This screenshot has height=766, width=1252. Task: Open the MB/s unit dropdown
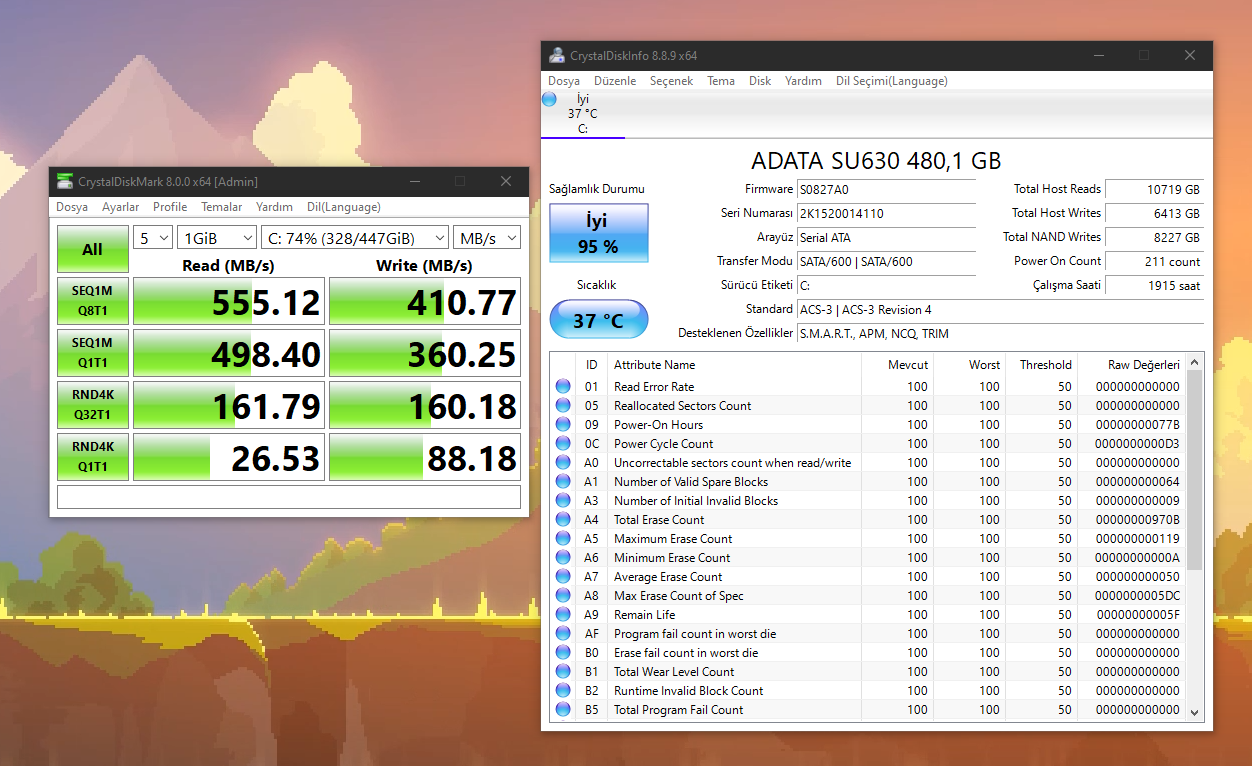[486, 237]
